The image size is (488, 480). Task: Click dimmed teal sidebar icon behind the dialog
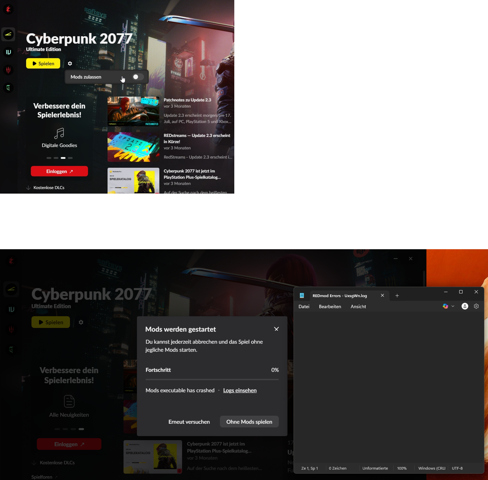(x=11, y=309)
